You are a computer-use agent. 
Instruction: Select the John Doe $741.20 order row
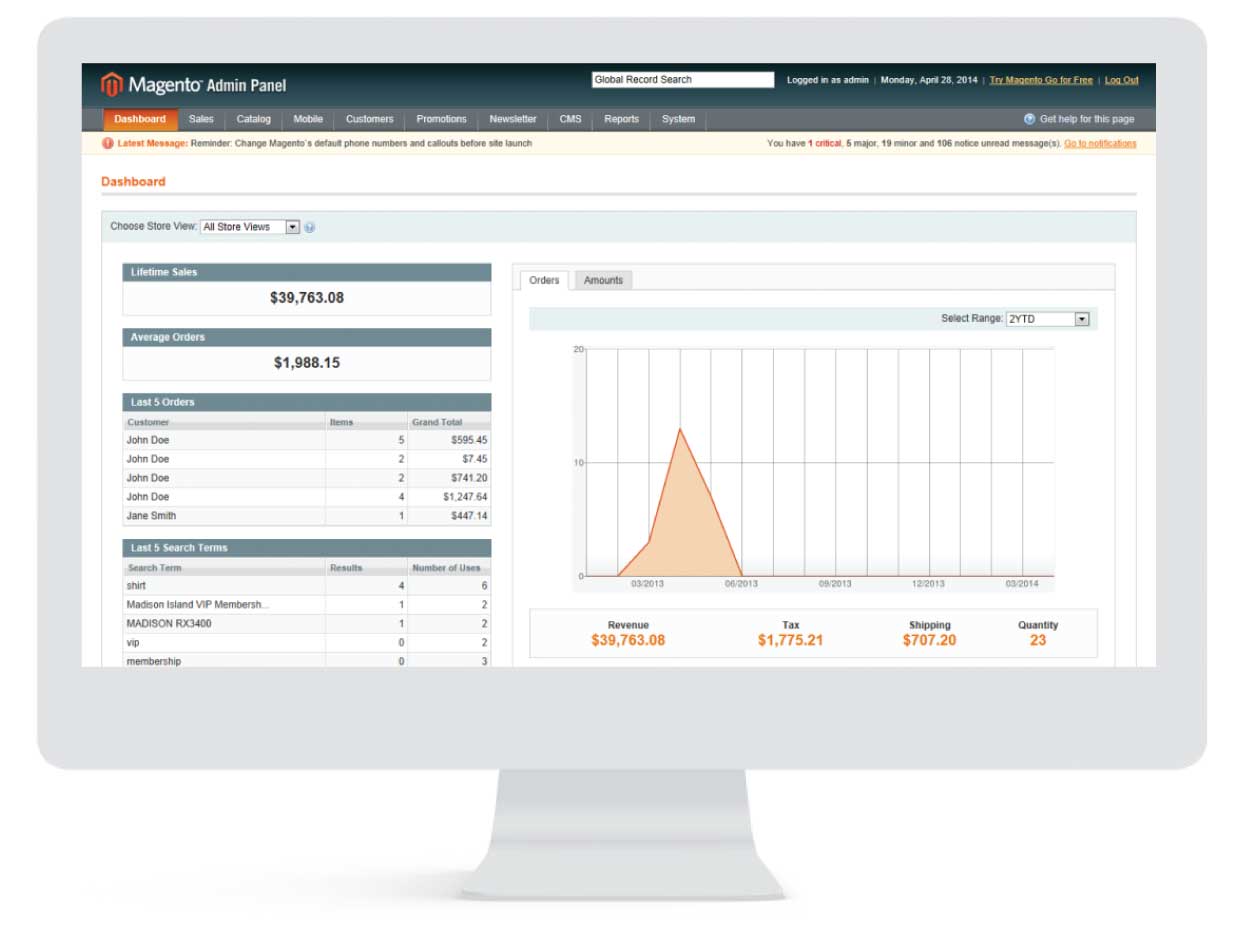click(307, 478)
